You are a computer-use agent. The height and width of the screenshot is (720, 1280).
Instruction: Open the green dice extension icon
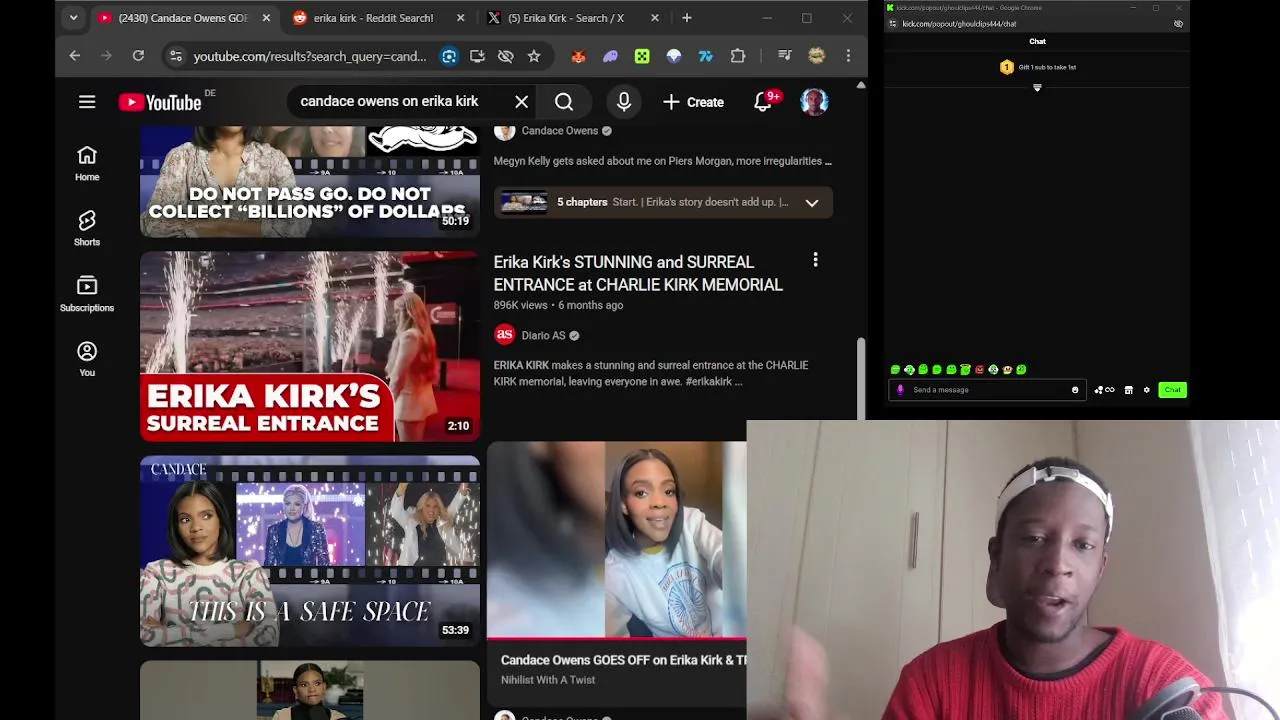[642, 56]
